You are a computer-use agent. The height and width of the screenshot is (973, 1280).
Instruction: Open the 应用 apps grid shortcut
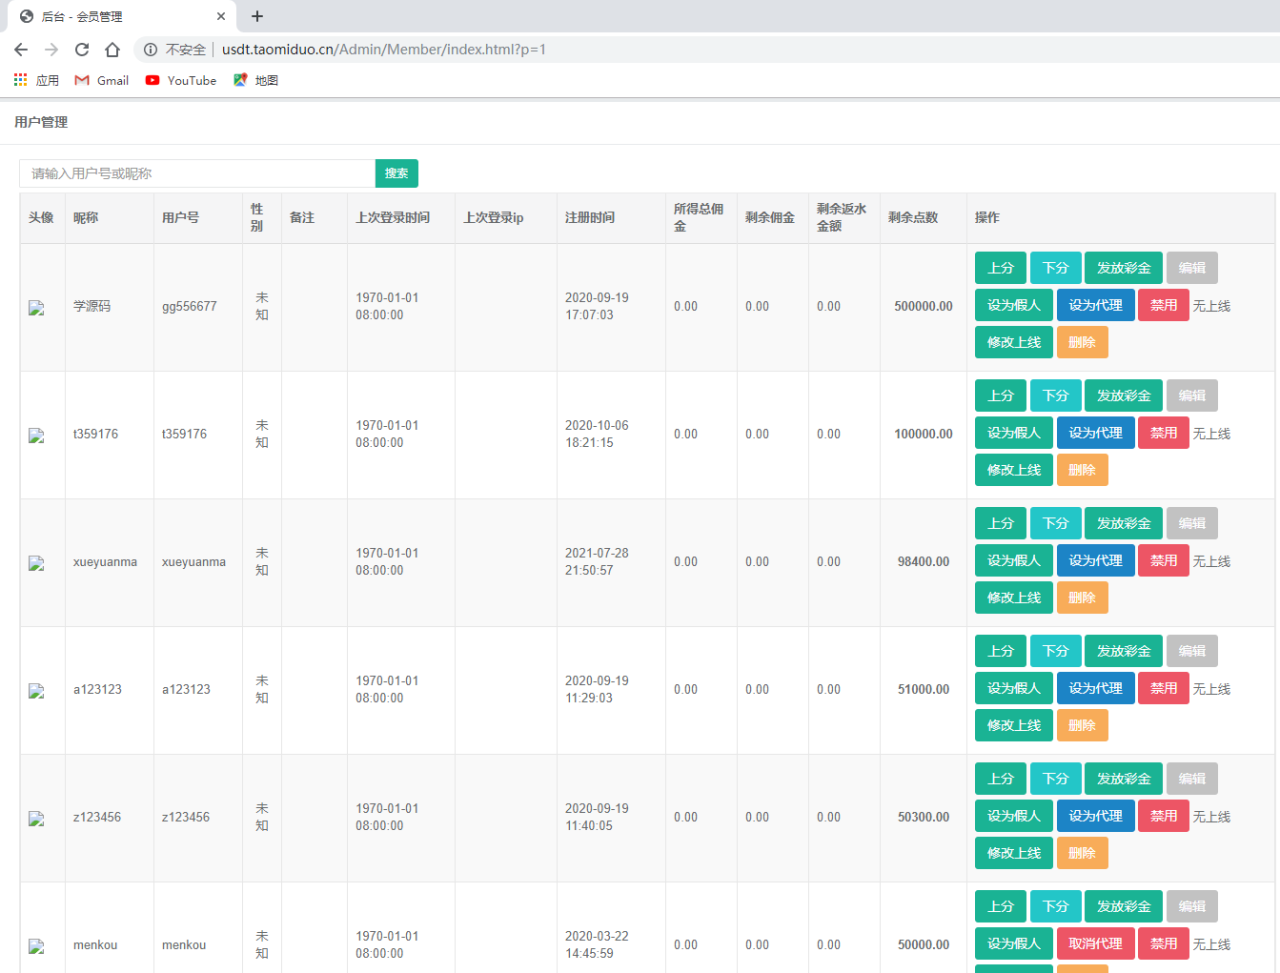36,80
